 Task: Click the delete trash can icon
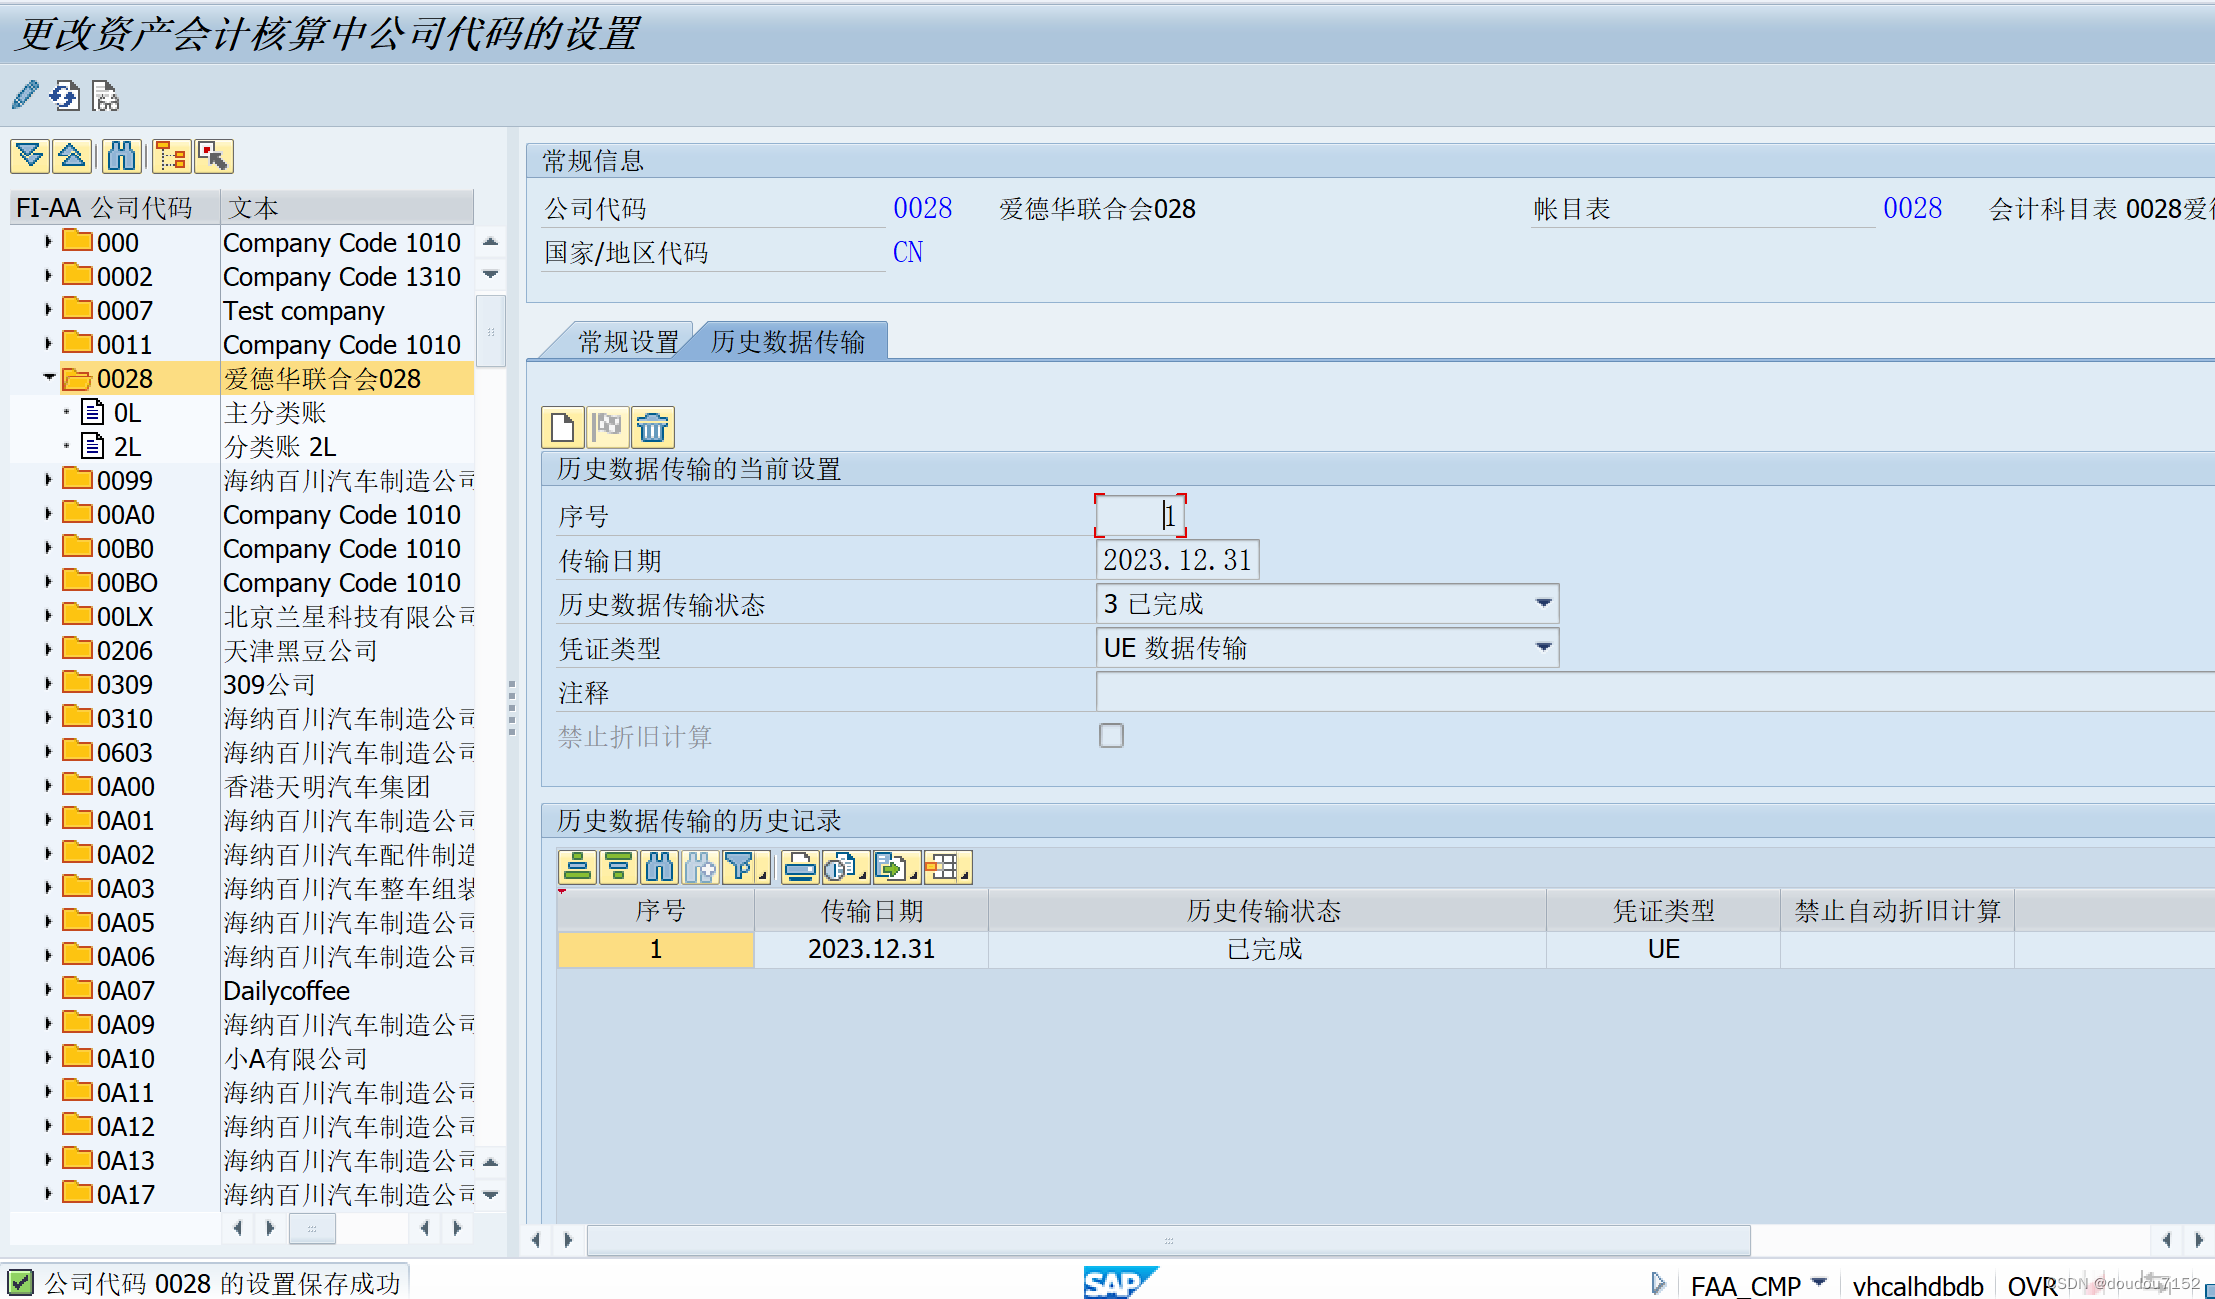[653, 428]
